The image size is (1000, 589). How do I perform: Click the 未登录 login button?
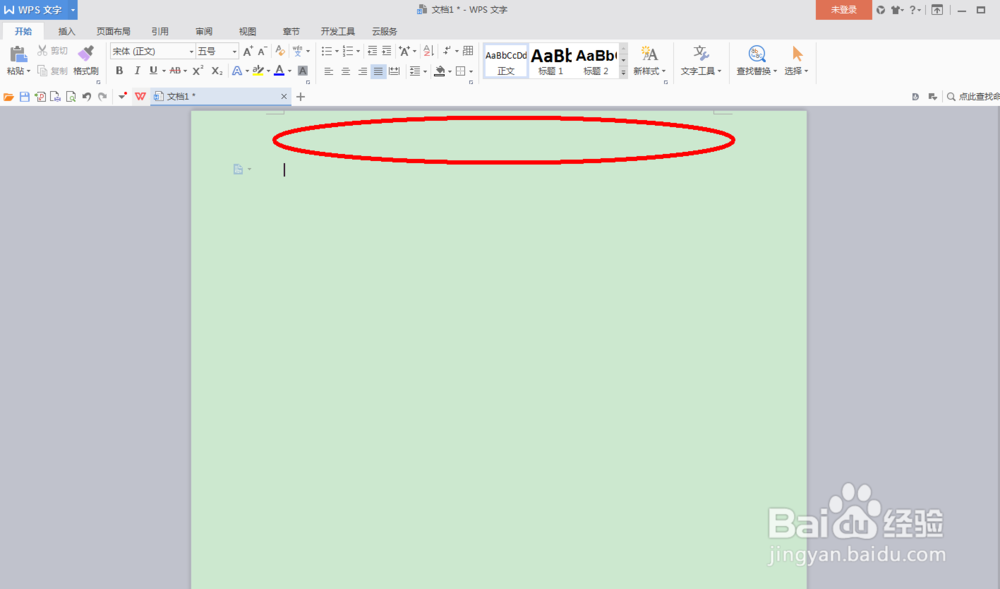point(843,10)
